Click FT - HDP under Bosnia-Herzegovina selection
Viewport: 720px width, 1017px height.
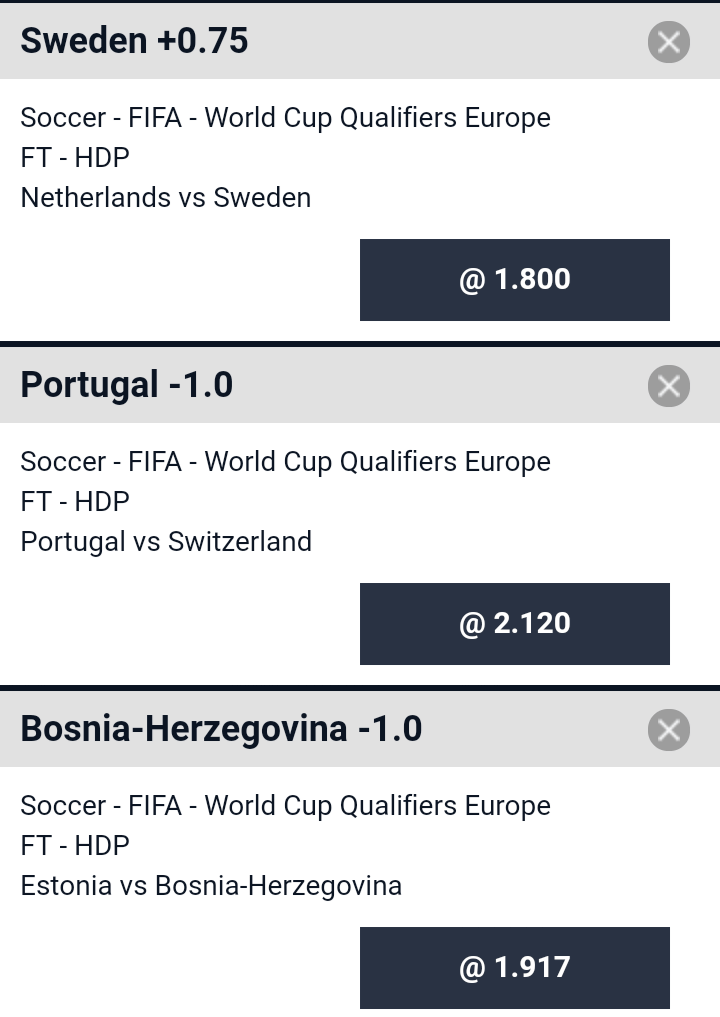[75, 845]
